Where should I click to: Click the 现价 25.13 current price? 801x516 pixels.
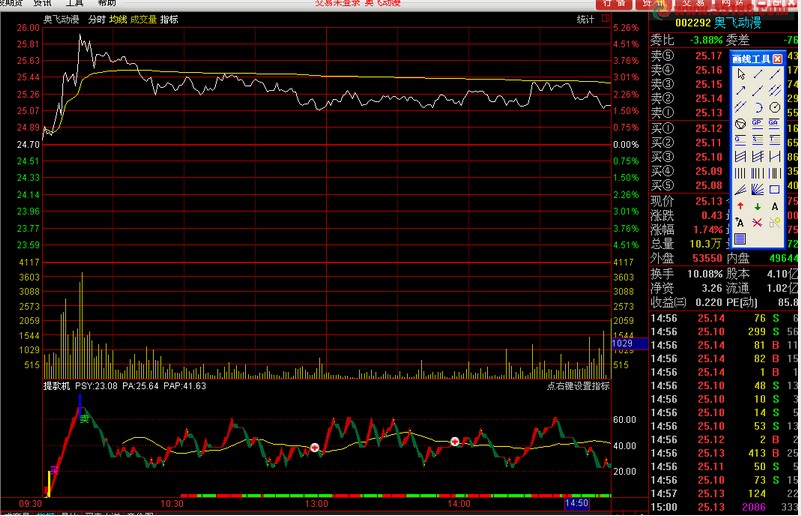[709, 201]
